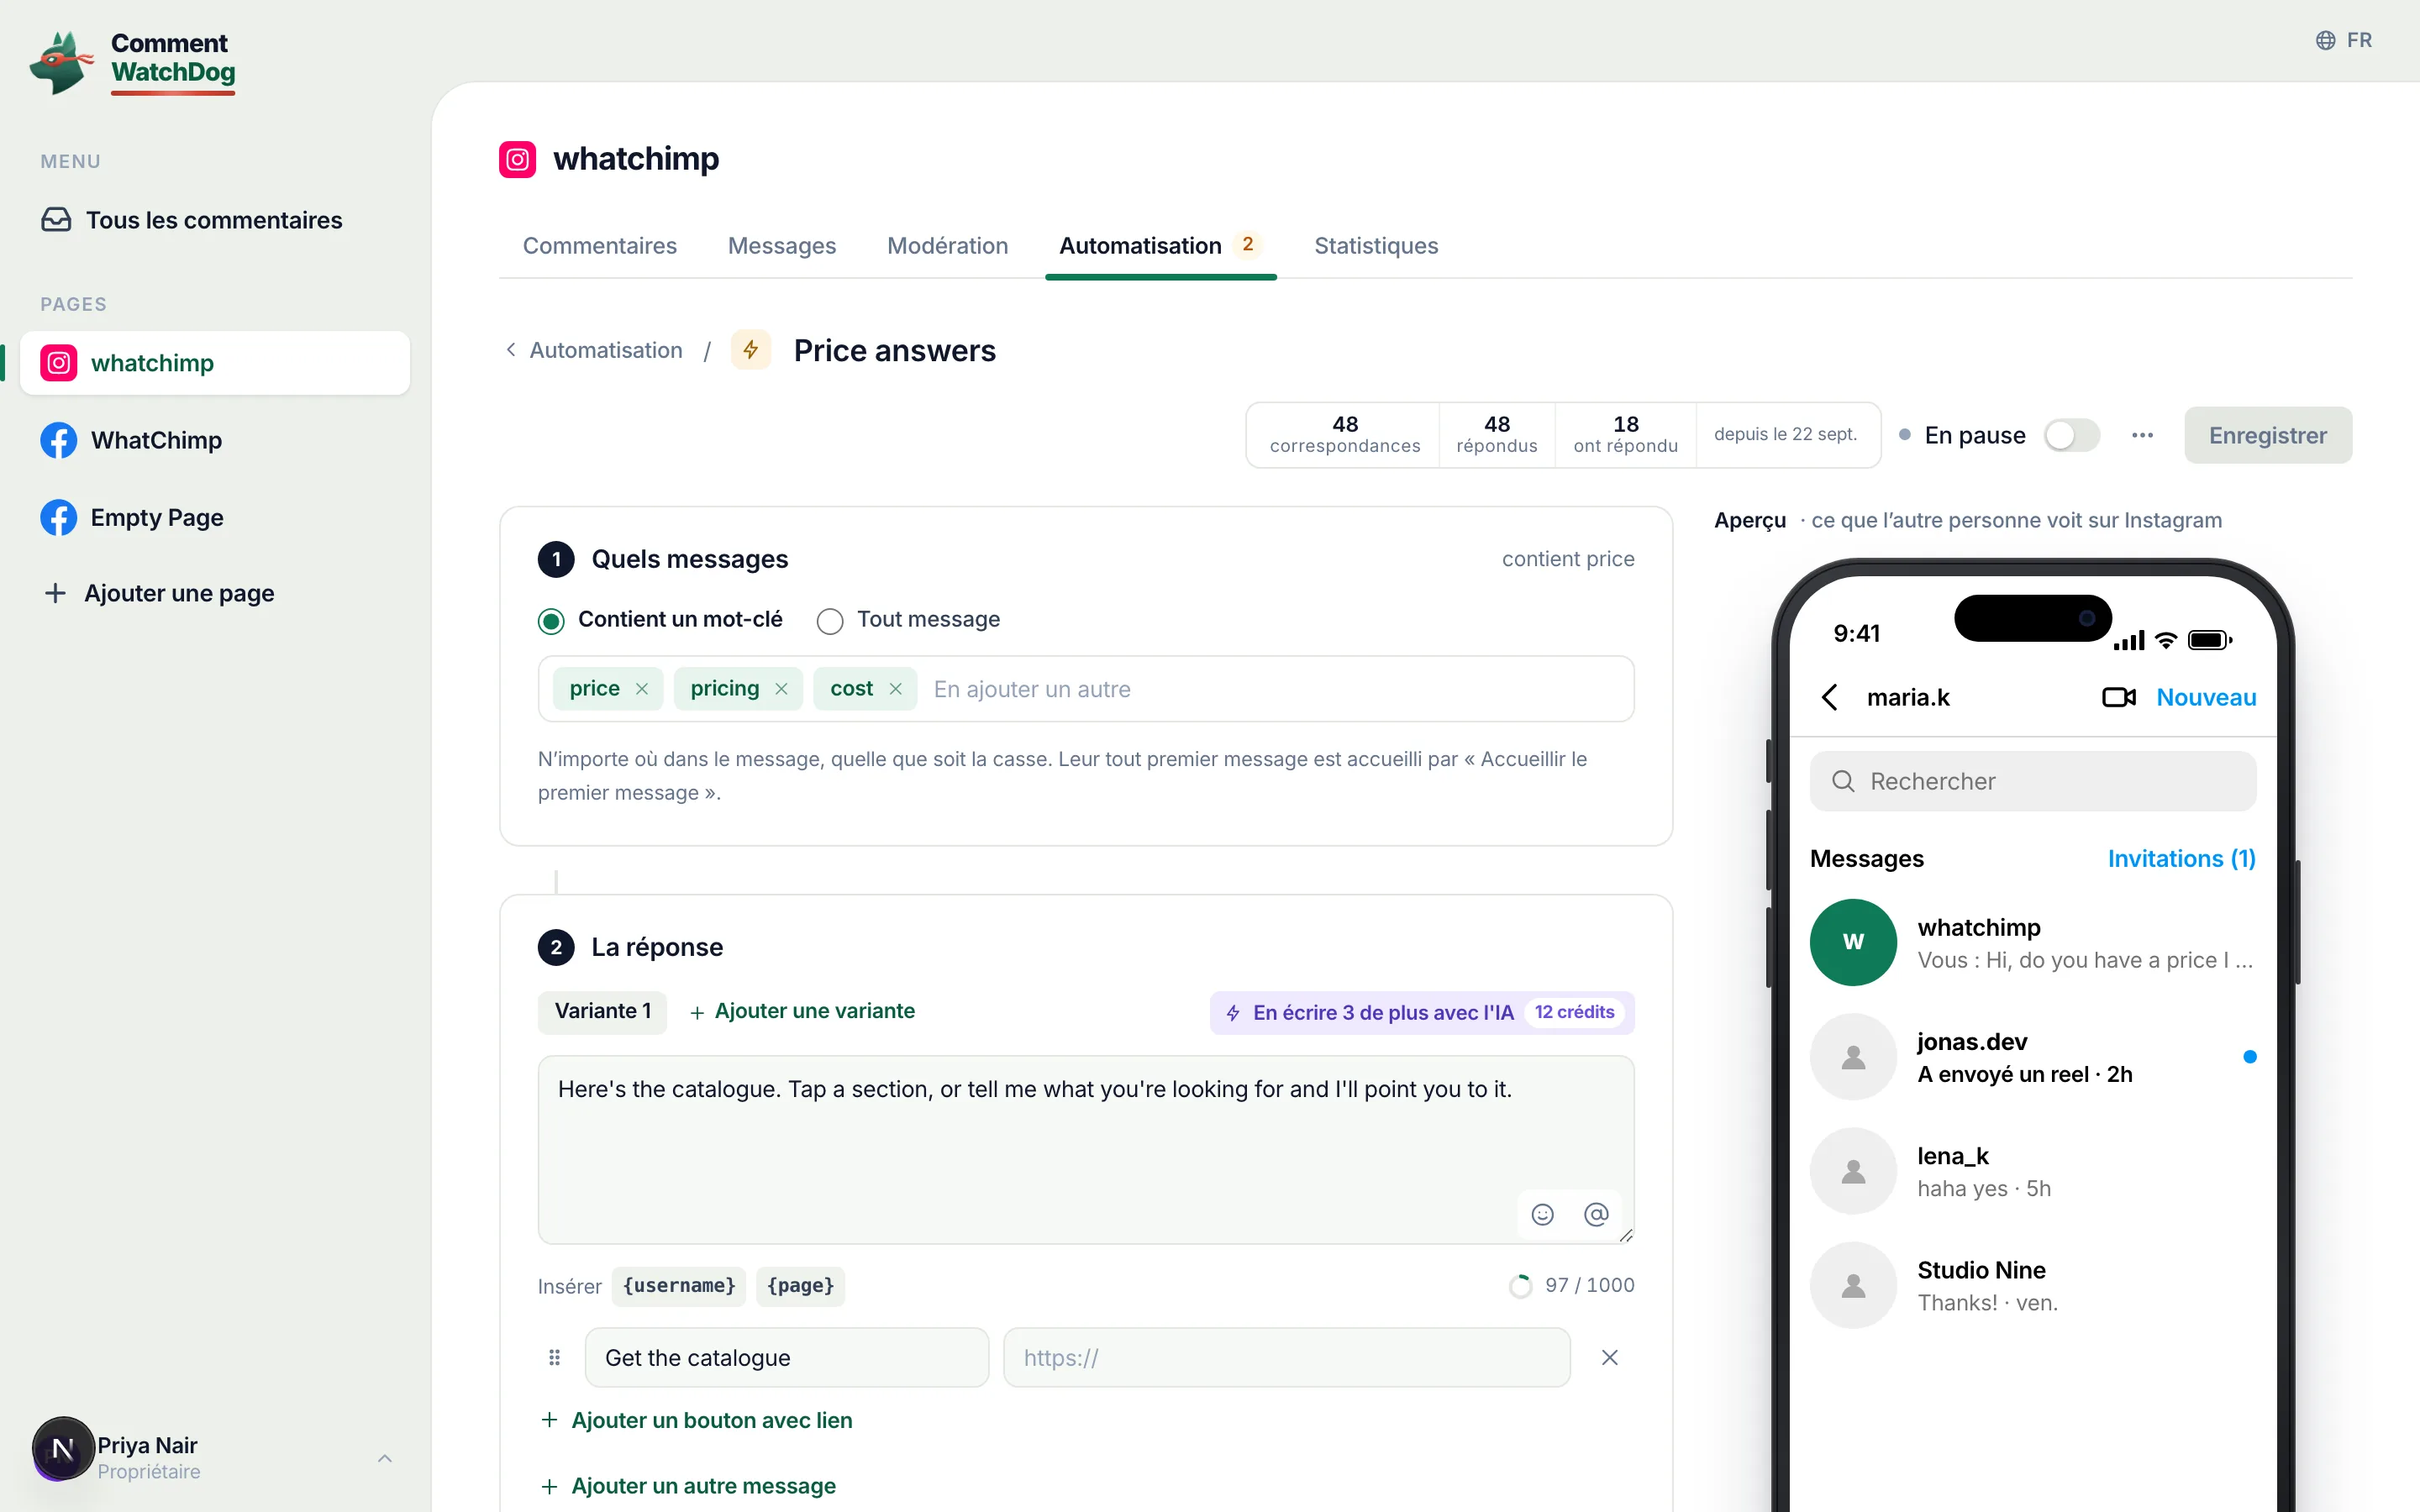This screenshot has height=1512, width=2420.
Task: Toggle the En pause switch
Action: pyautogui.click(x=2071, y=435)
